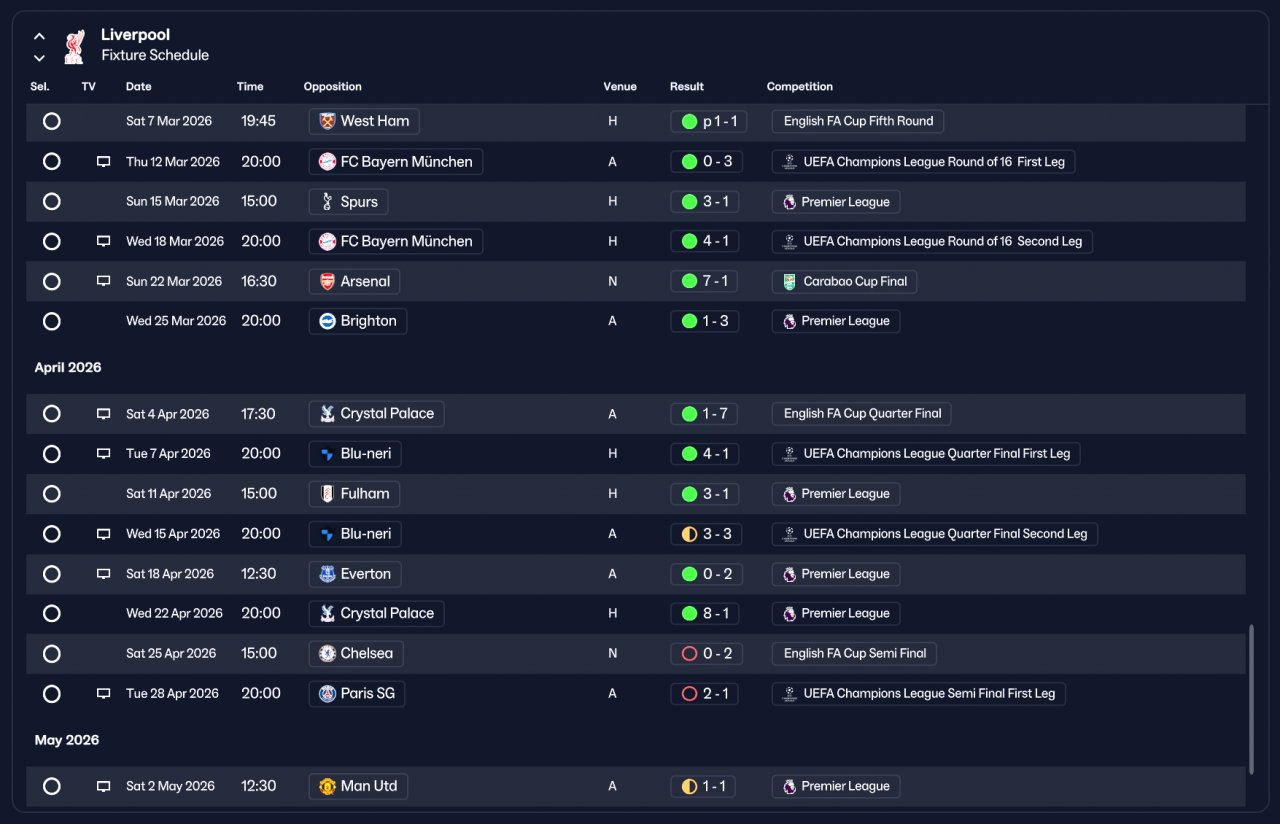
Task: Select the West Ham fixture radio button
Action: tap(52, 121)
